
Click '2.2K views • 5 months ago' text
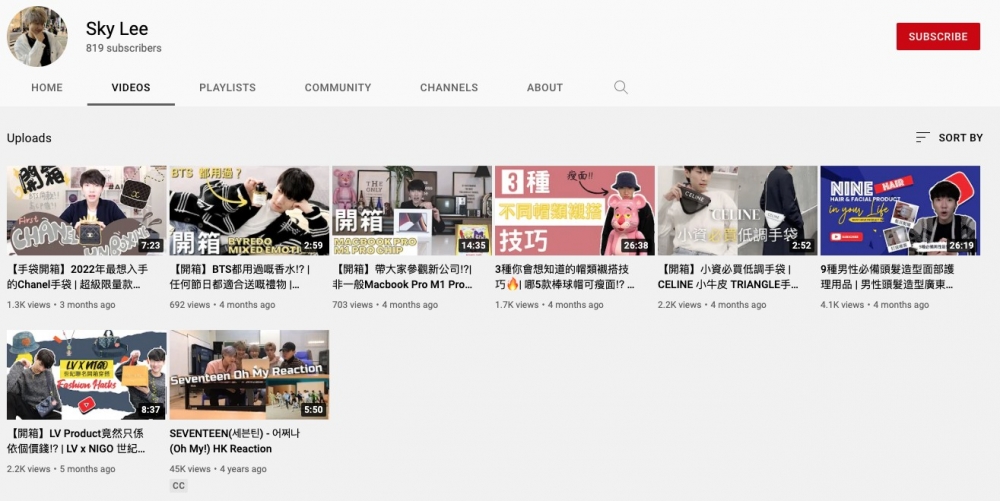point(61,468)
